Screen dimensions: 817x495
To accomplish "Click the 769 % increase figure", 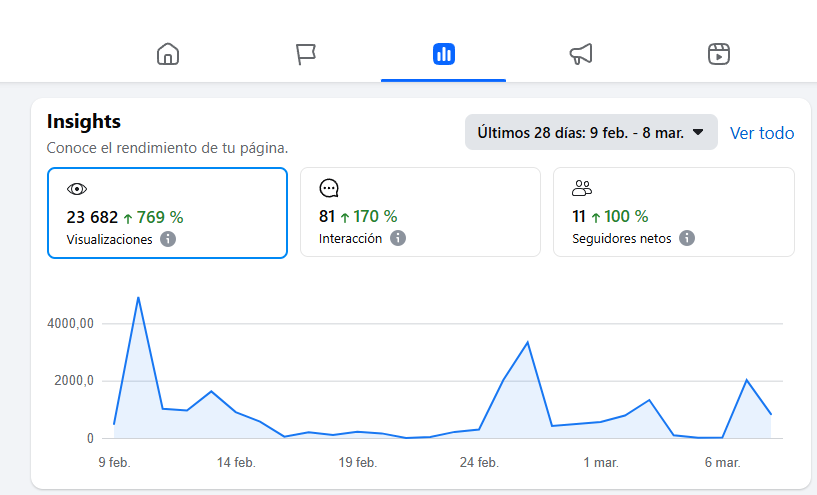I will pos(160,217).
